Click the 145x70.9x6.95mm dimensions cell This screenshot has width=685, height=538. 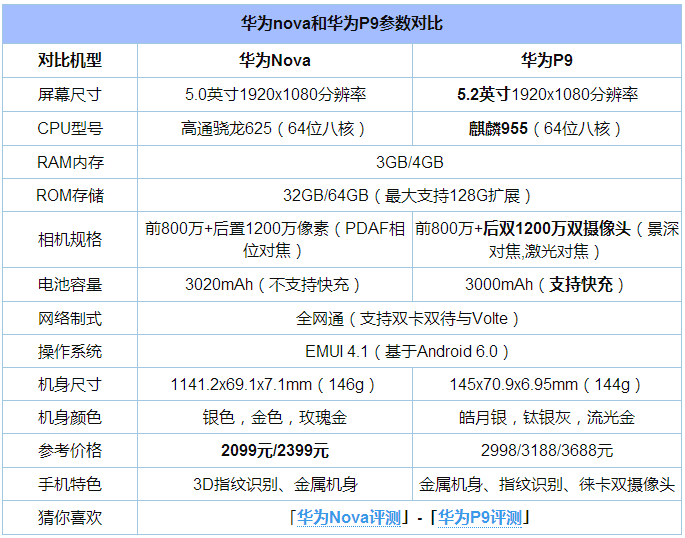[547, 385]
